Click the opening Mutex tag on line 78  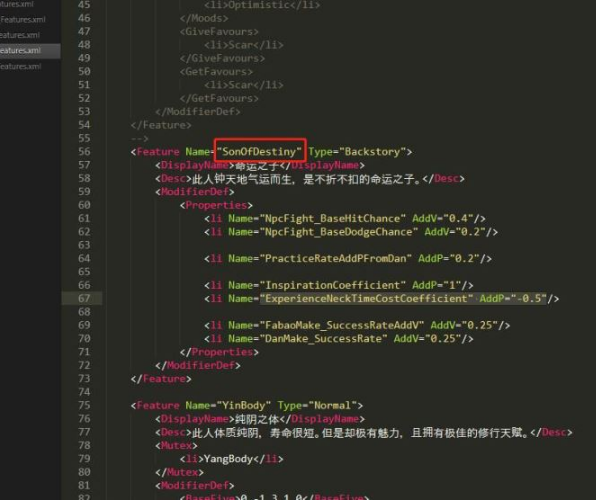click(x=176, y=445)
